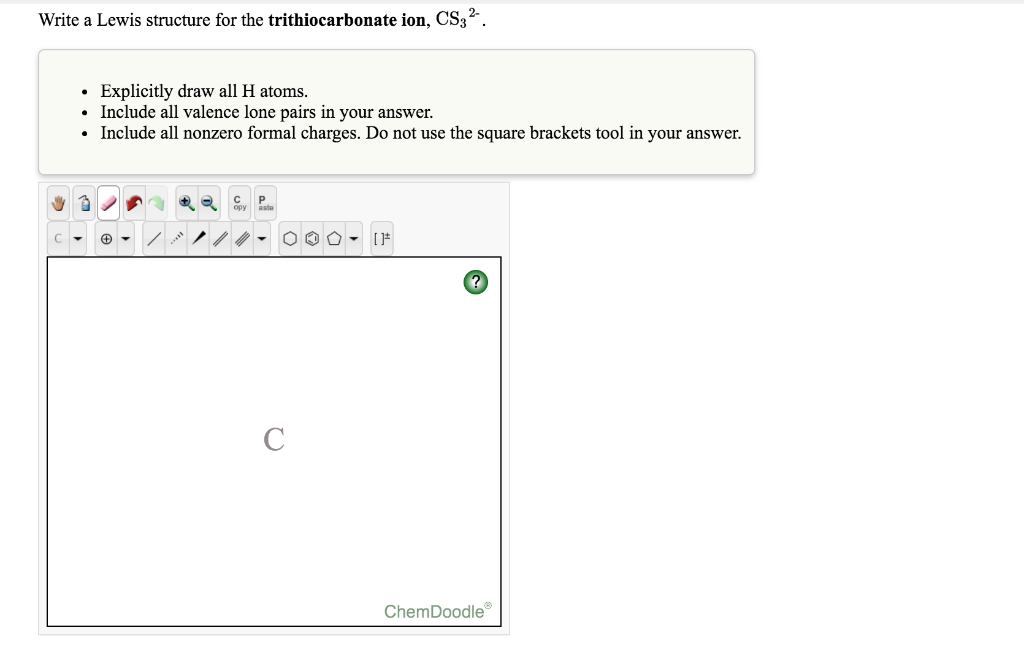Zoom in with the plus magnifier
Screen dimensions: 1024x671
coord(187,203)
